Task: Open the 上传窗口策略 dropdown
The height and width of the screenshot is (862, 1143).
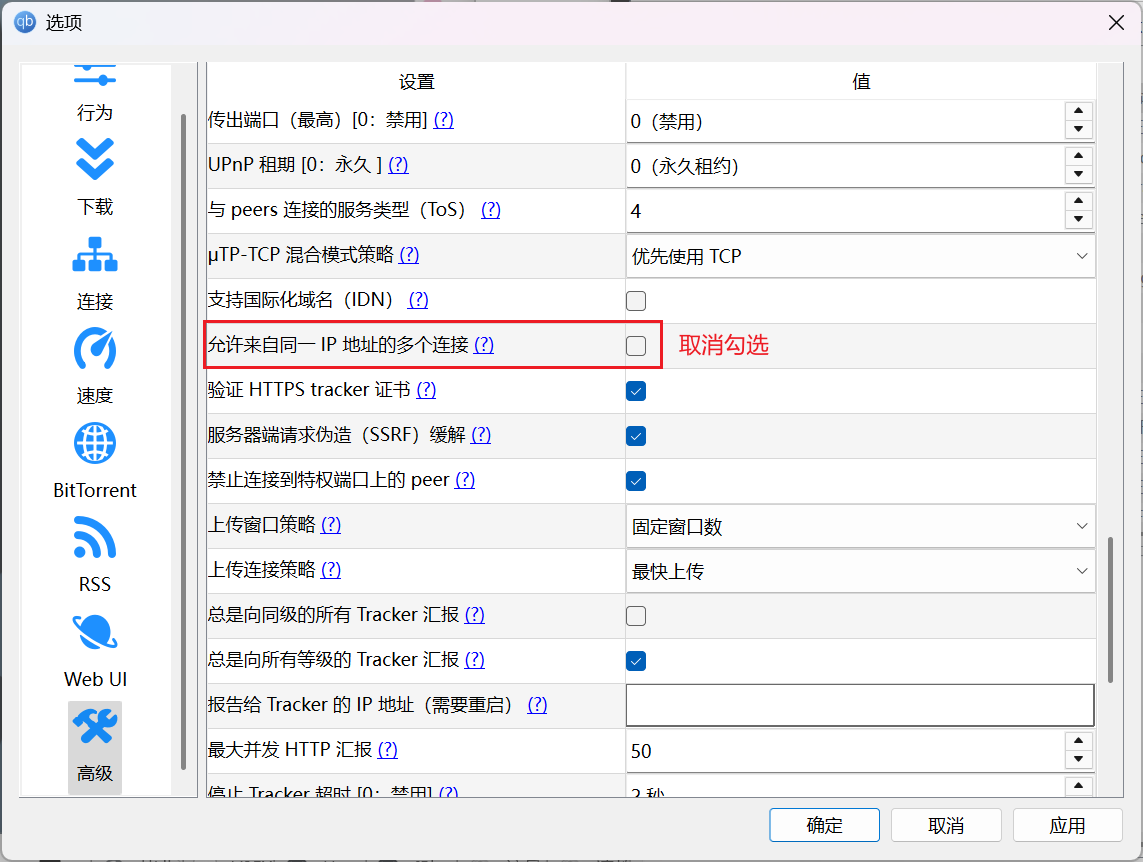Action: [860, 526]
